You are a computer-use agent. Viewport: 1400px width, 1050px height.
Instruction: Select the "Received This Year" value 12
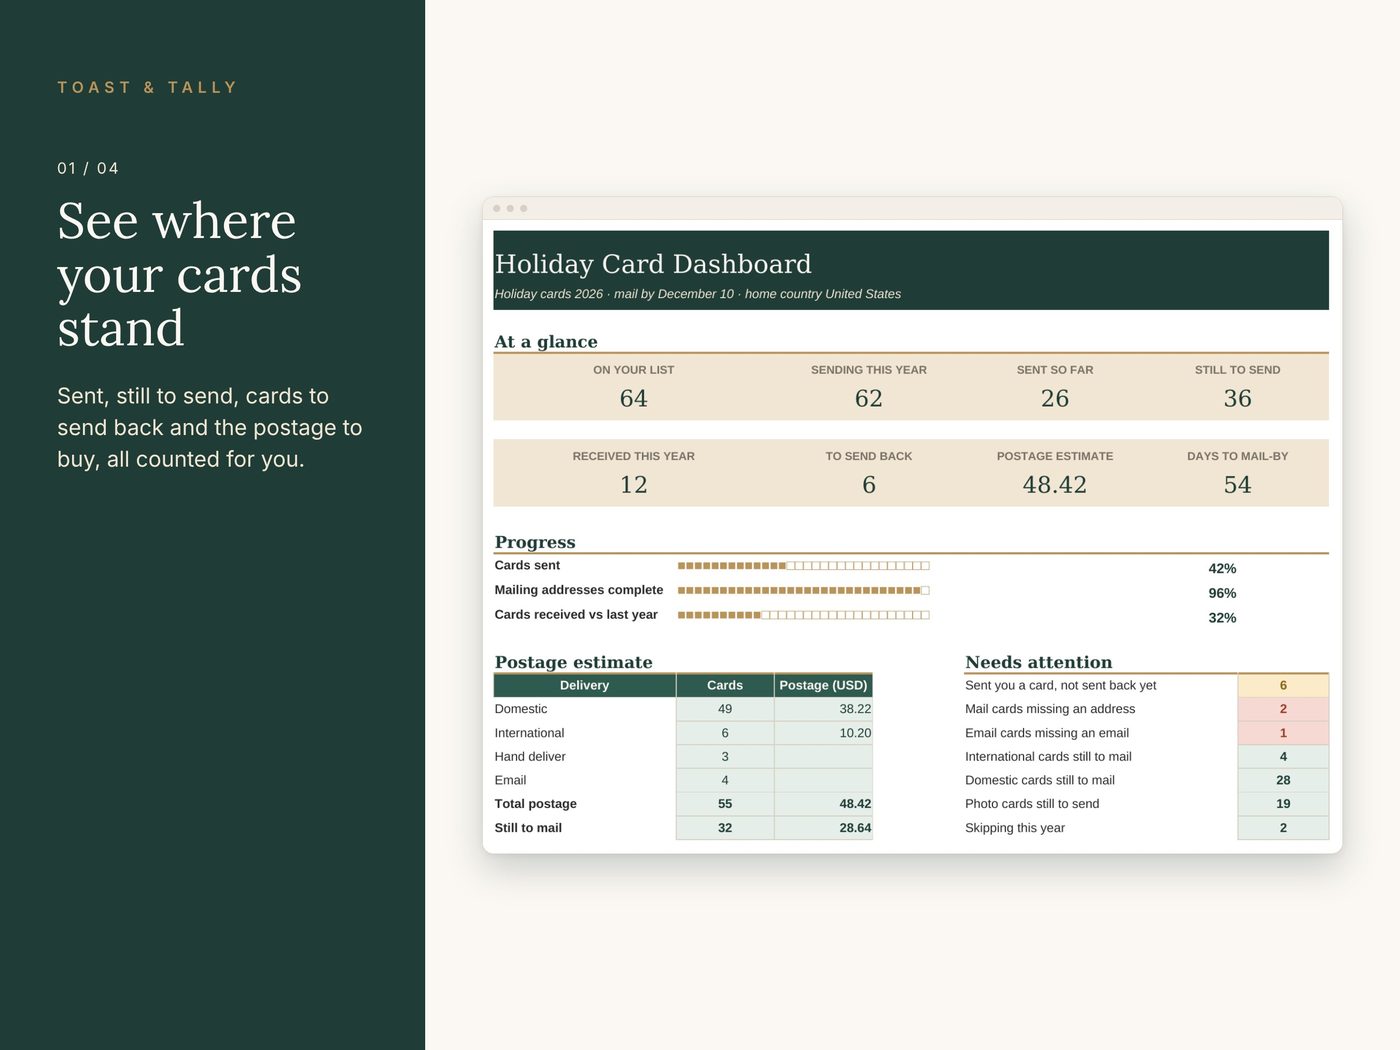click(x=634, y=484)
